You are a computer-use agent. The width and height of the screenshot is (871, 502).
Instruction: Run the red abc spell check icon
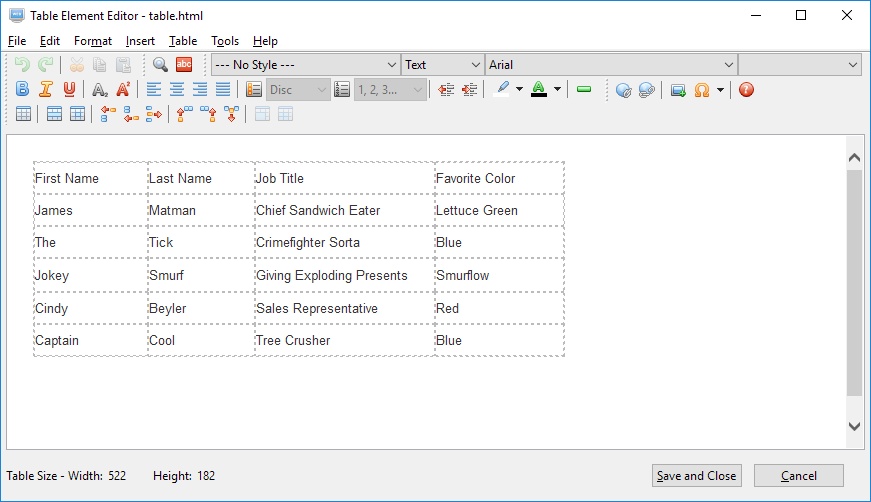(x=184, y=65)
